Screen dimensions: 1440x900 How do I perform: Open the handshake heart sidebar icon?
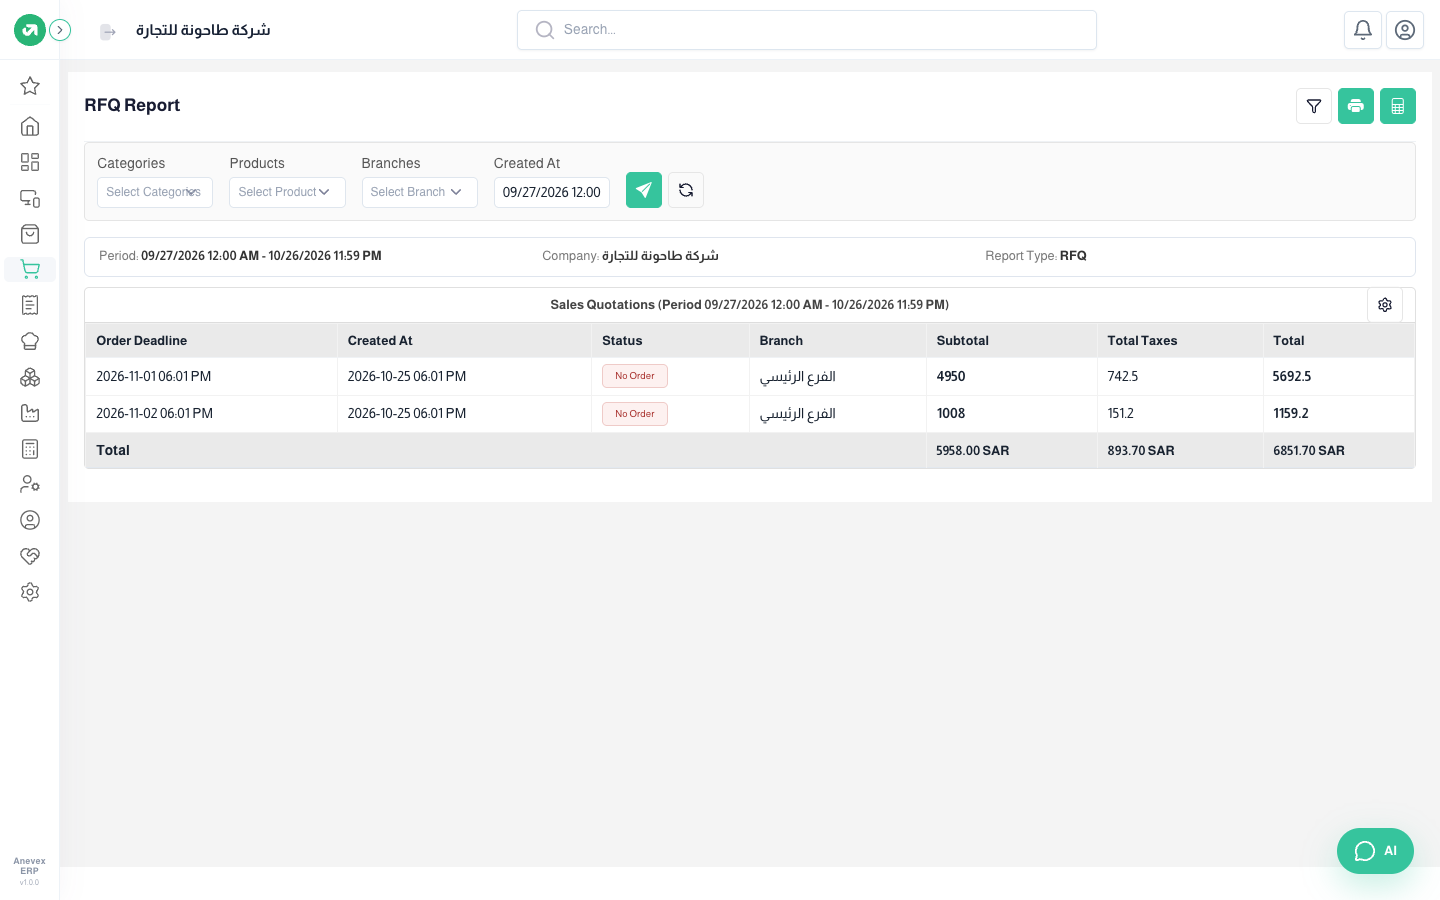(30, 556)
